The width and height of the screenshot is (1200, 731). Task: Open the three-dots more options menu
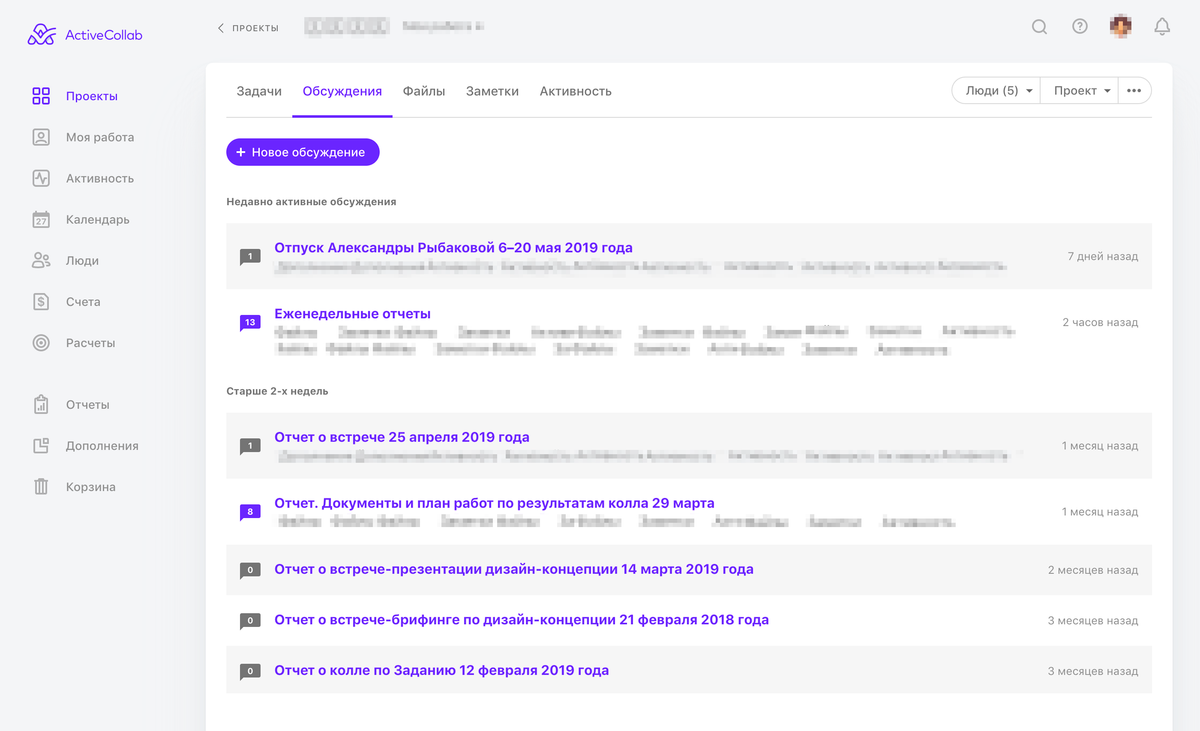click(x=1134, y=90)
